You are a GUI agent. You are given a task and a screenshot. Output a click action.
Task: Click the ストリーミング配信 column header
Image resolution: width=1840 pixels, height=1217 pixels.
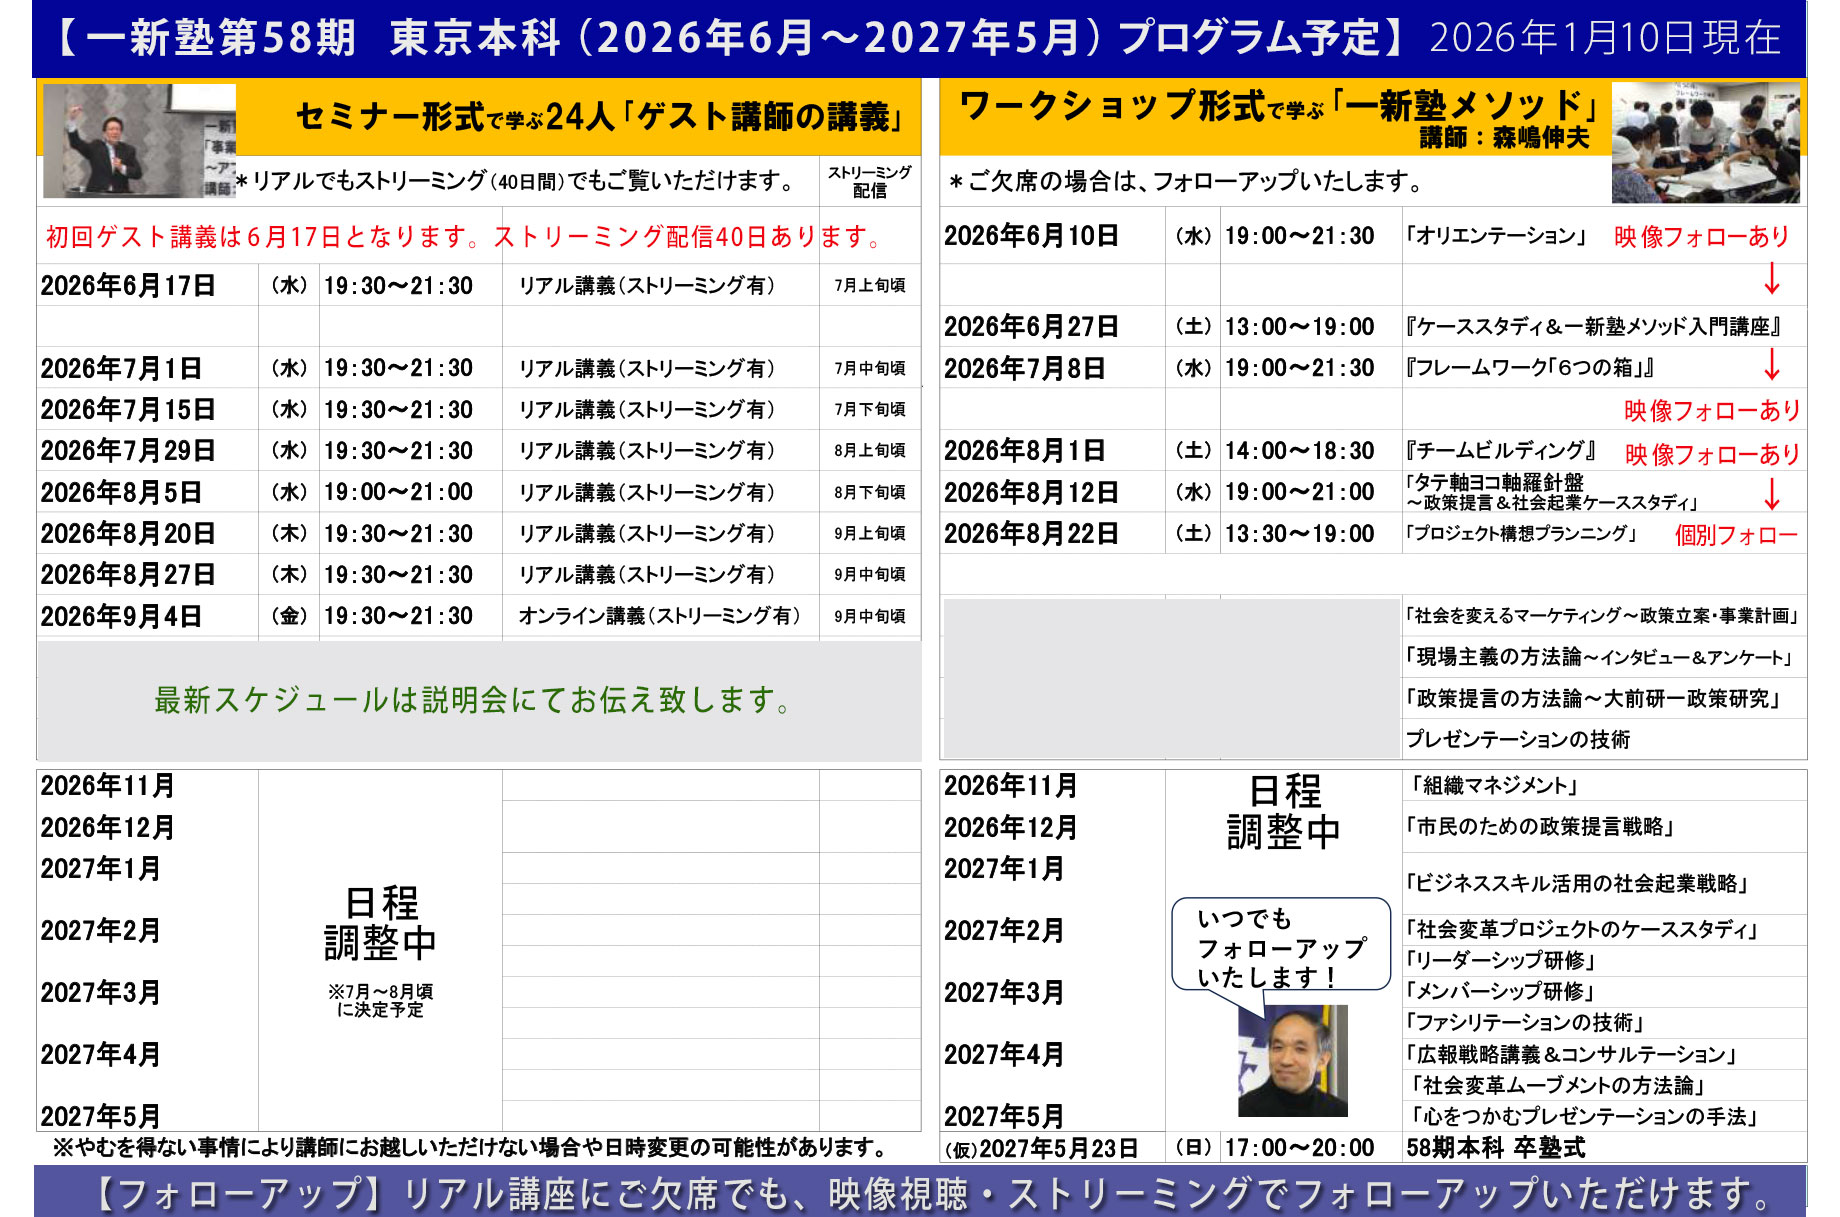coord(869,182)
